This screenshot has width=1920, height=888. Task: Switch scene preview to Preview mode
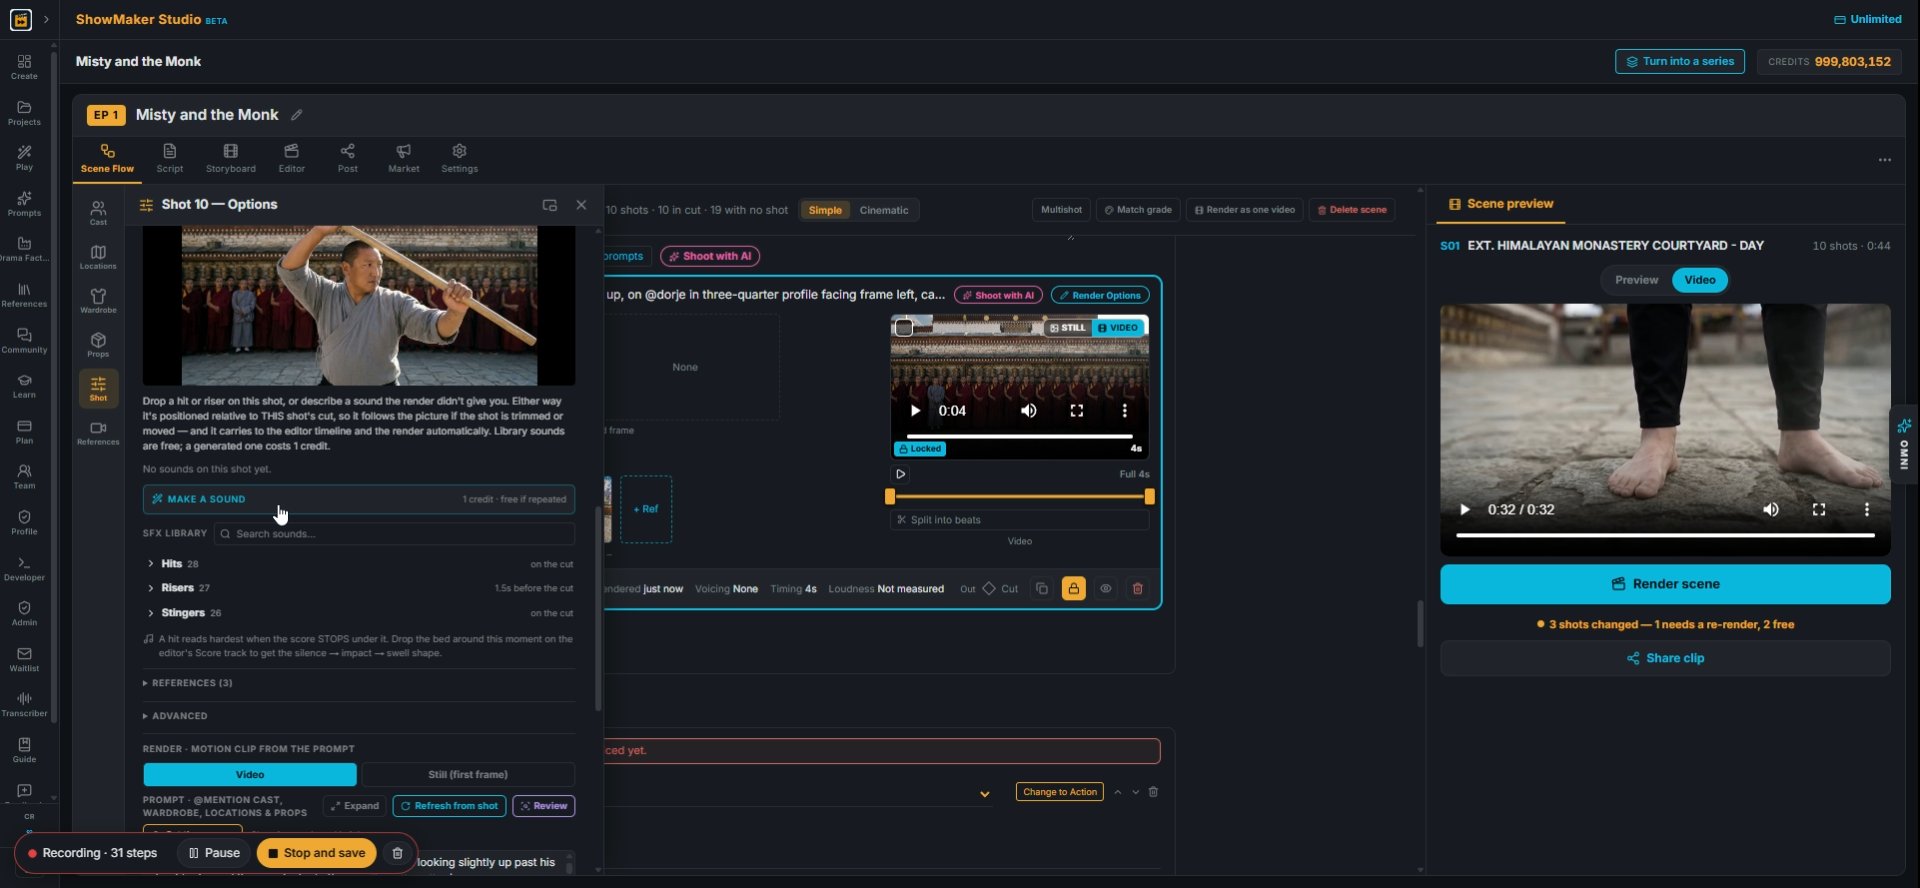[x=1636, y=280]
